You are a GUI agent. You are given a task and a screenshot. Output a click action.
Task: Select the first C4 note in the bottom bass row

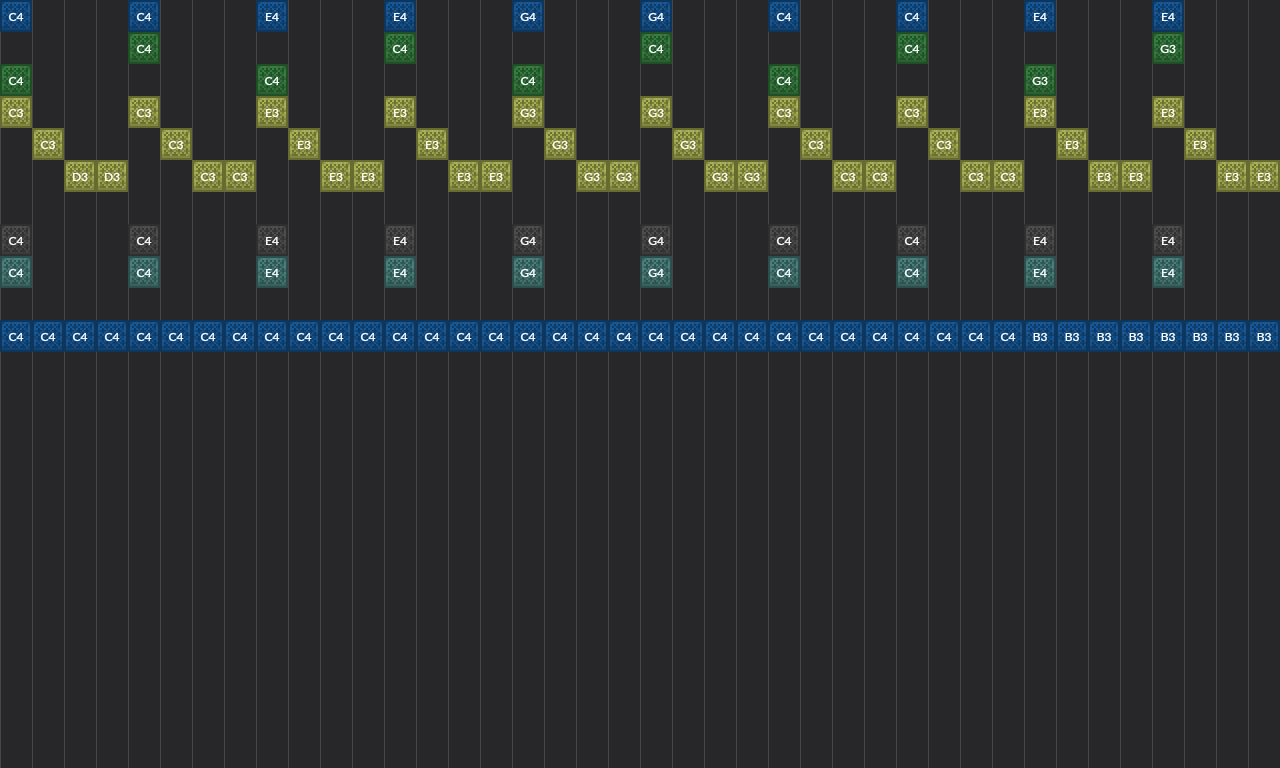click(16, 336)
